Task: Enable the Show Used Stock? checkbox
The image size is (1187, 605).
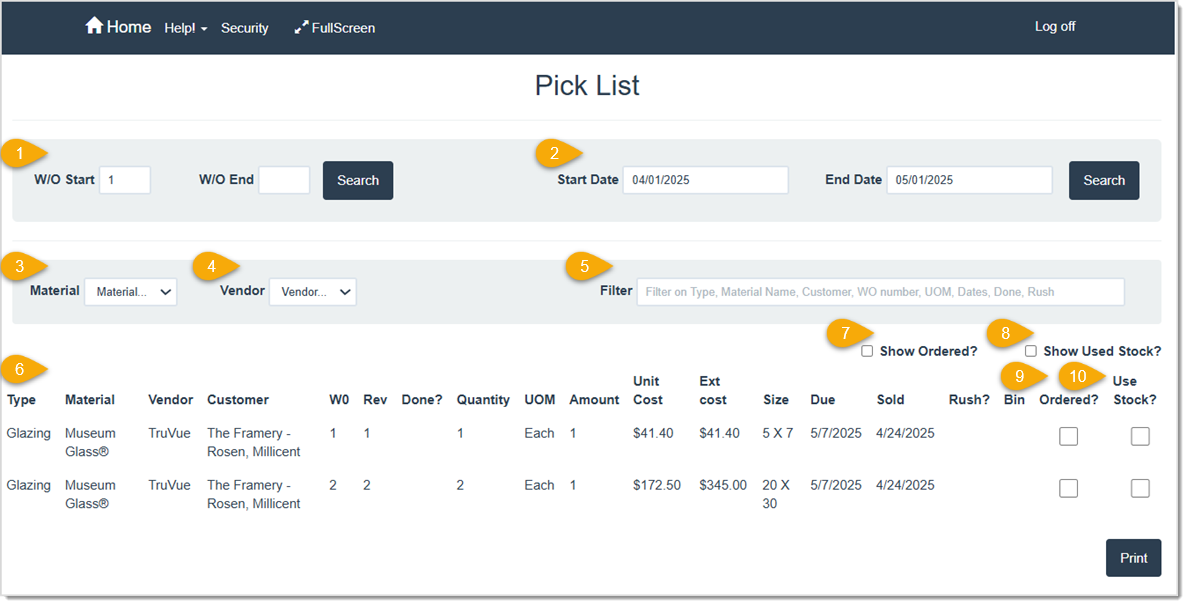Action: click(x=1030, y=350)
